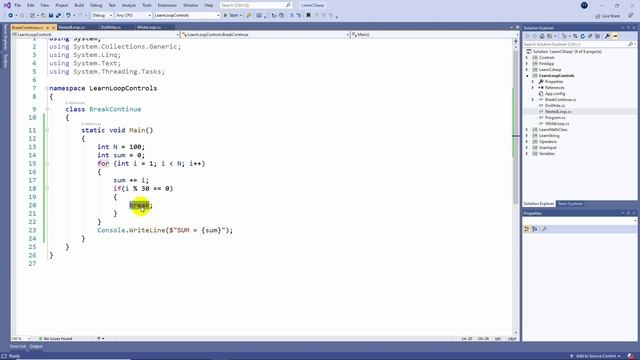Screen dimensions: 640x360
Task: Click the Undo arrow icon
Action: (x=68, y=16)
